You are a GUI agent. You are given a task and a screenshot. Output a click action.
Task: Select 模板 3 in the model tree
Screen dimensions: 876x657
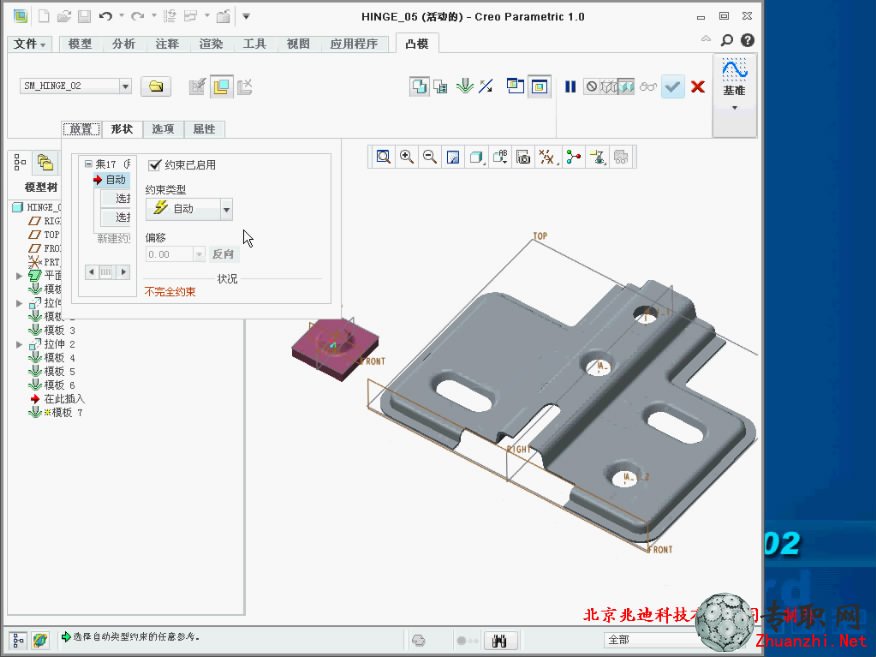click(59, 330)
